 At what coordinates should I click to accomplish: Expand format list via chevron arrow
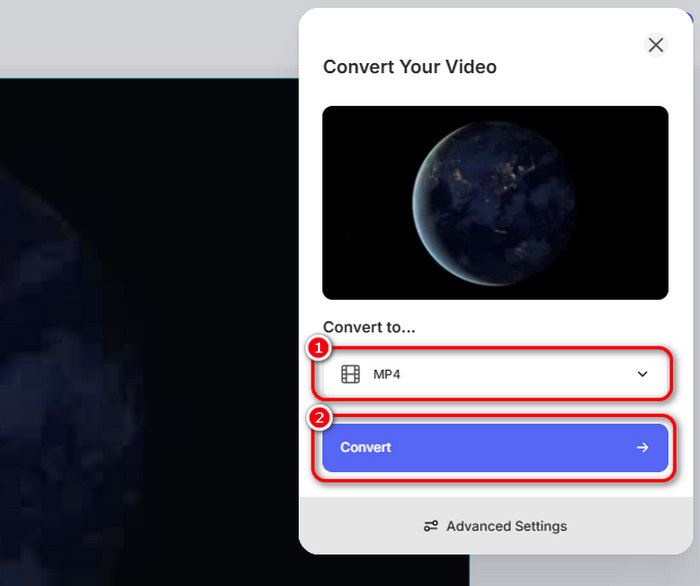pyautogui.click(x=642, y=374)
